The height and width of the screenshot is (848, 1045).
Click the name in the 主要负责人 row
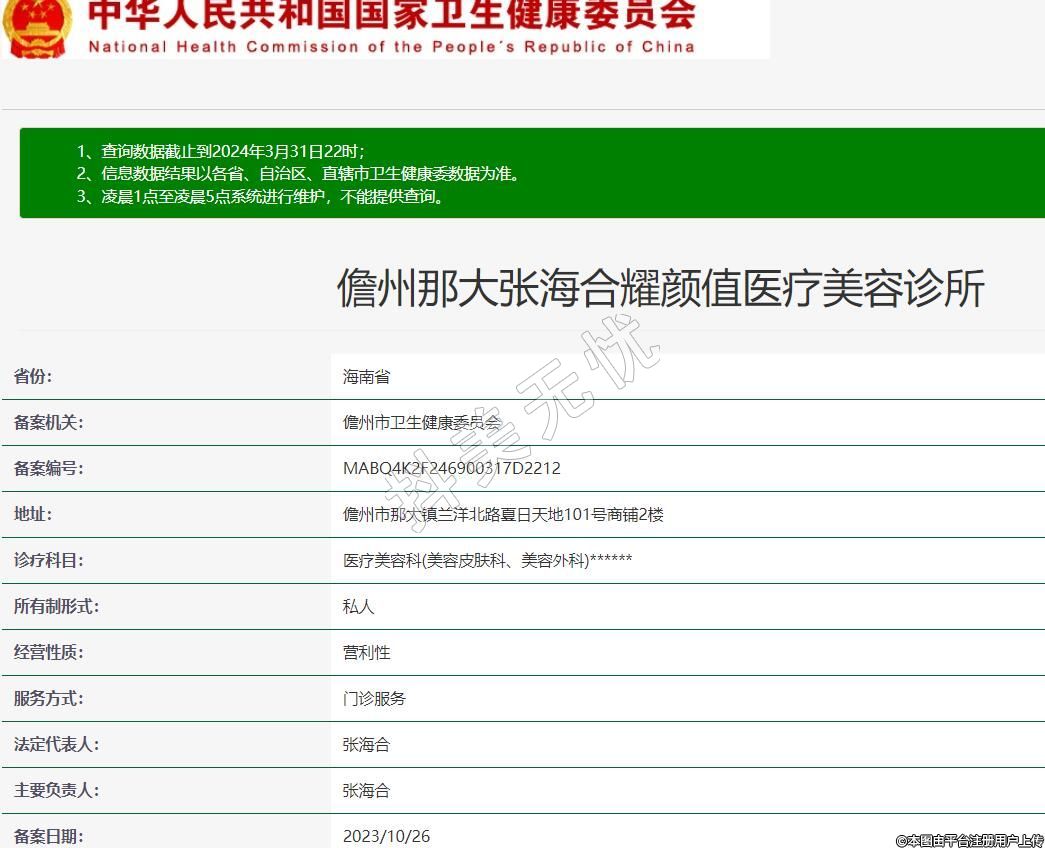point(366,791)
